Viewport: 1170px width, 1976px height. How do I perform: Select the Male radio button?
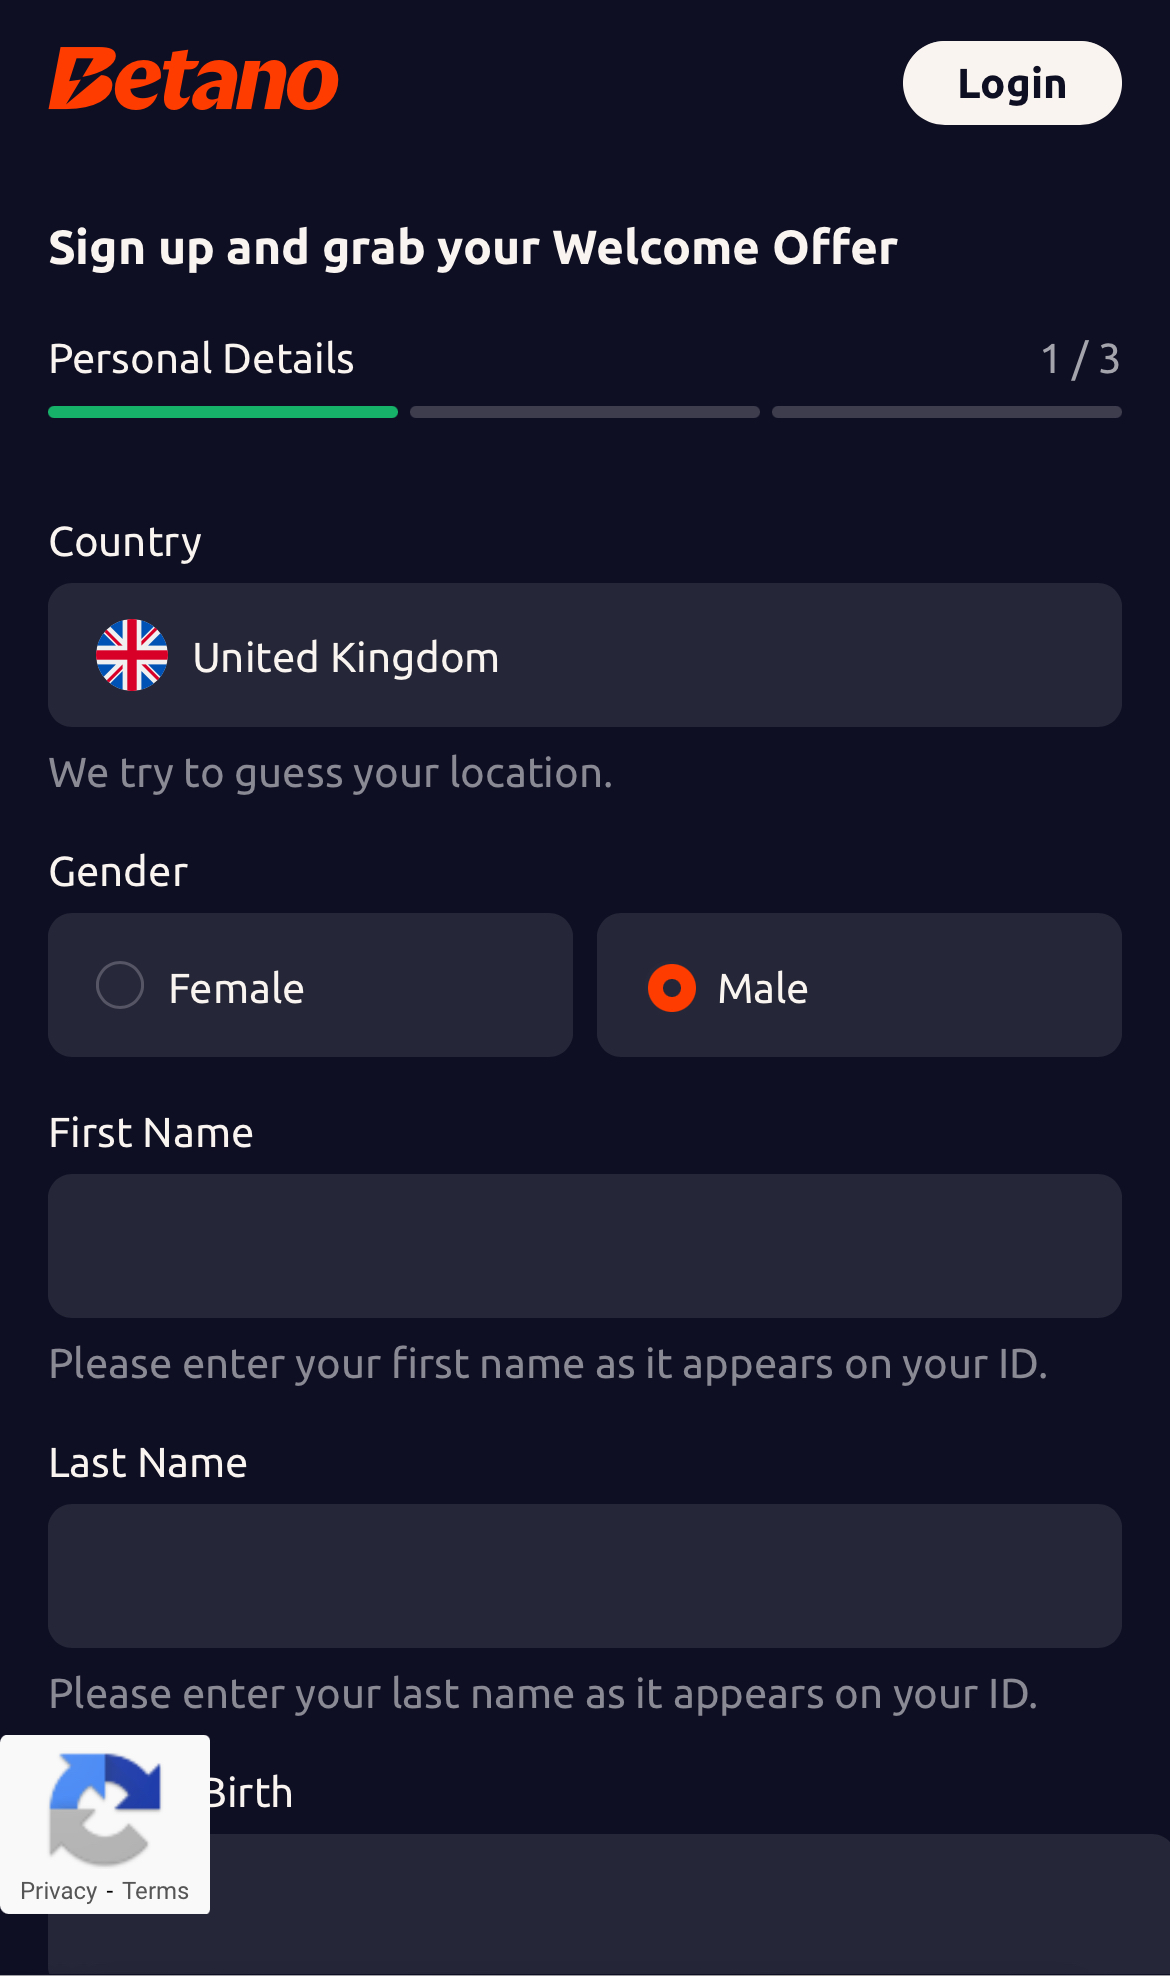pos(672,988)
